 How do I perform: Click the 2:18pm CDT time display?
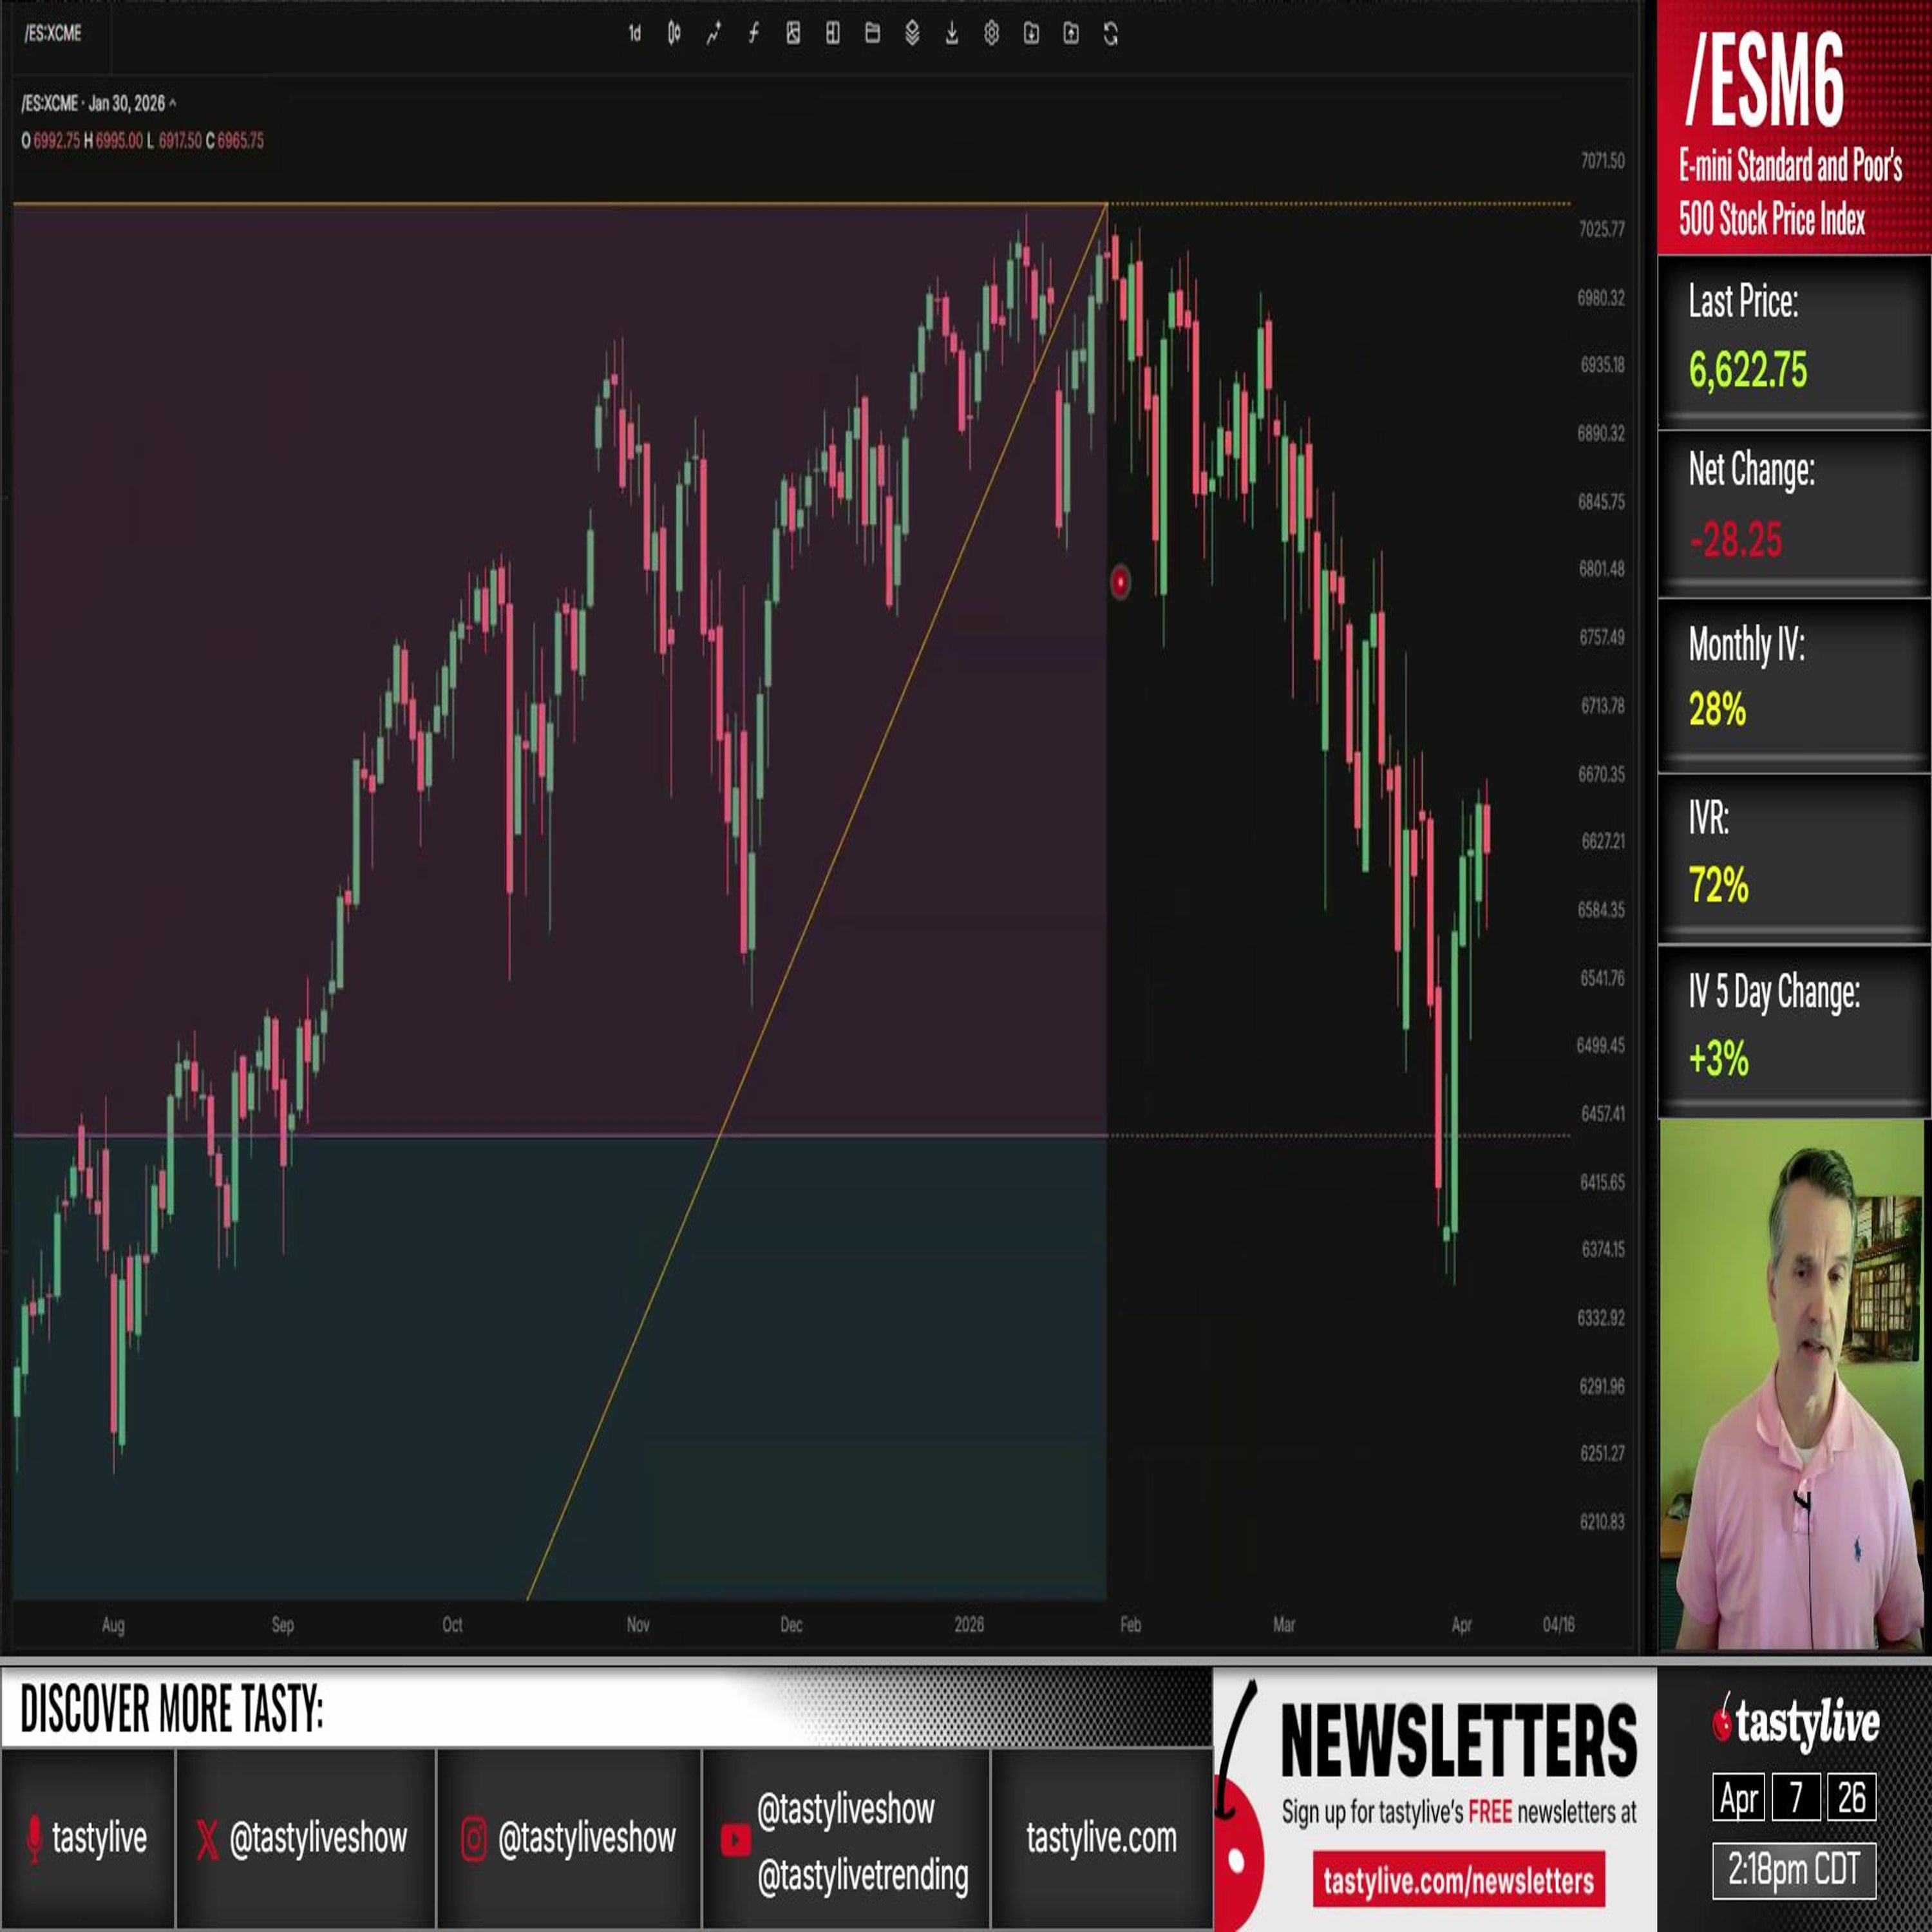pyautogui.click(x=1794, y=1869)
